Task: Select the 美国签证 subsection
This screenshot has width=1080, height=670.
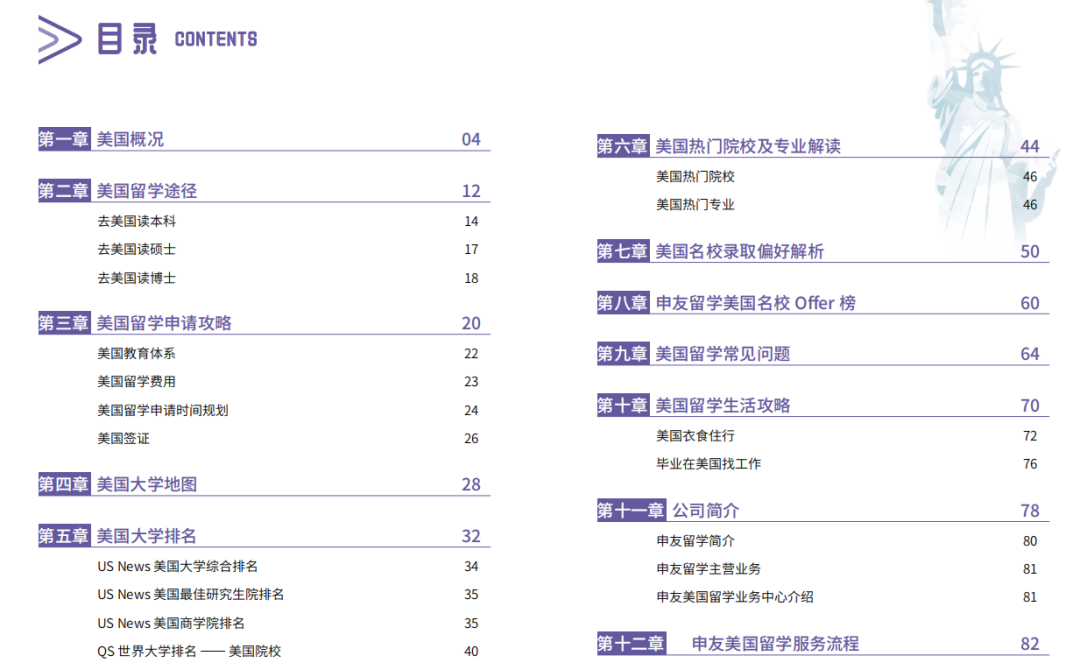Action: click(116, 438)
